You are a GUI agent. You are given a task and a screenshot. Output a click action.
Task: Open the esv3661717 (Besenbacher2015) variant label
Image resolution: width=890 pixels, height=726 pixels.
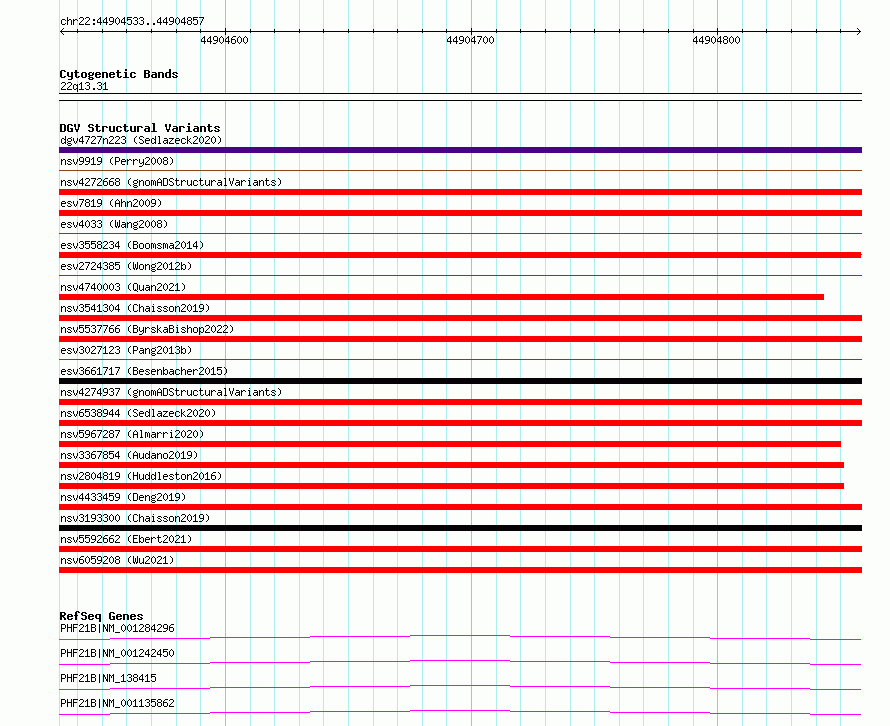[144, 371]
